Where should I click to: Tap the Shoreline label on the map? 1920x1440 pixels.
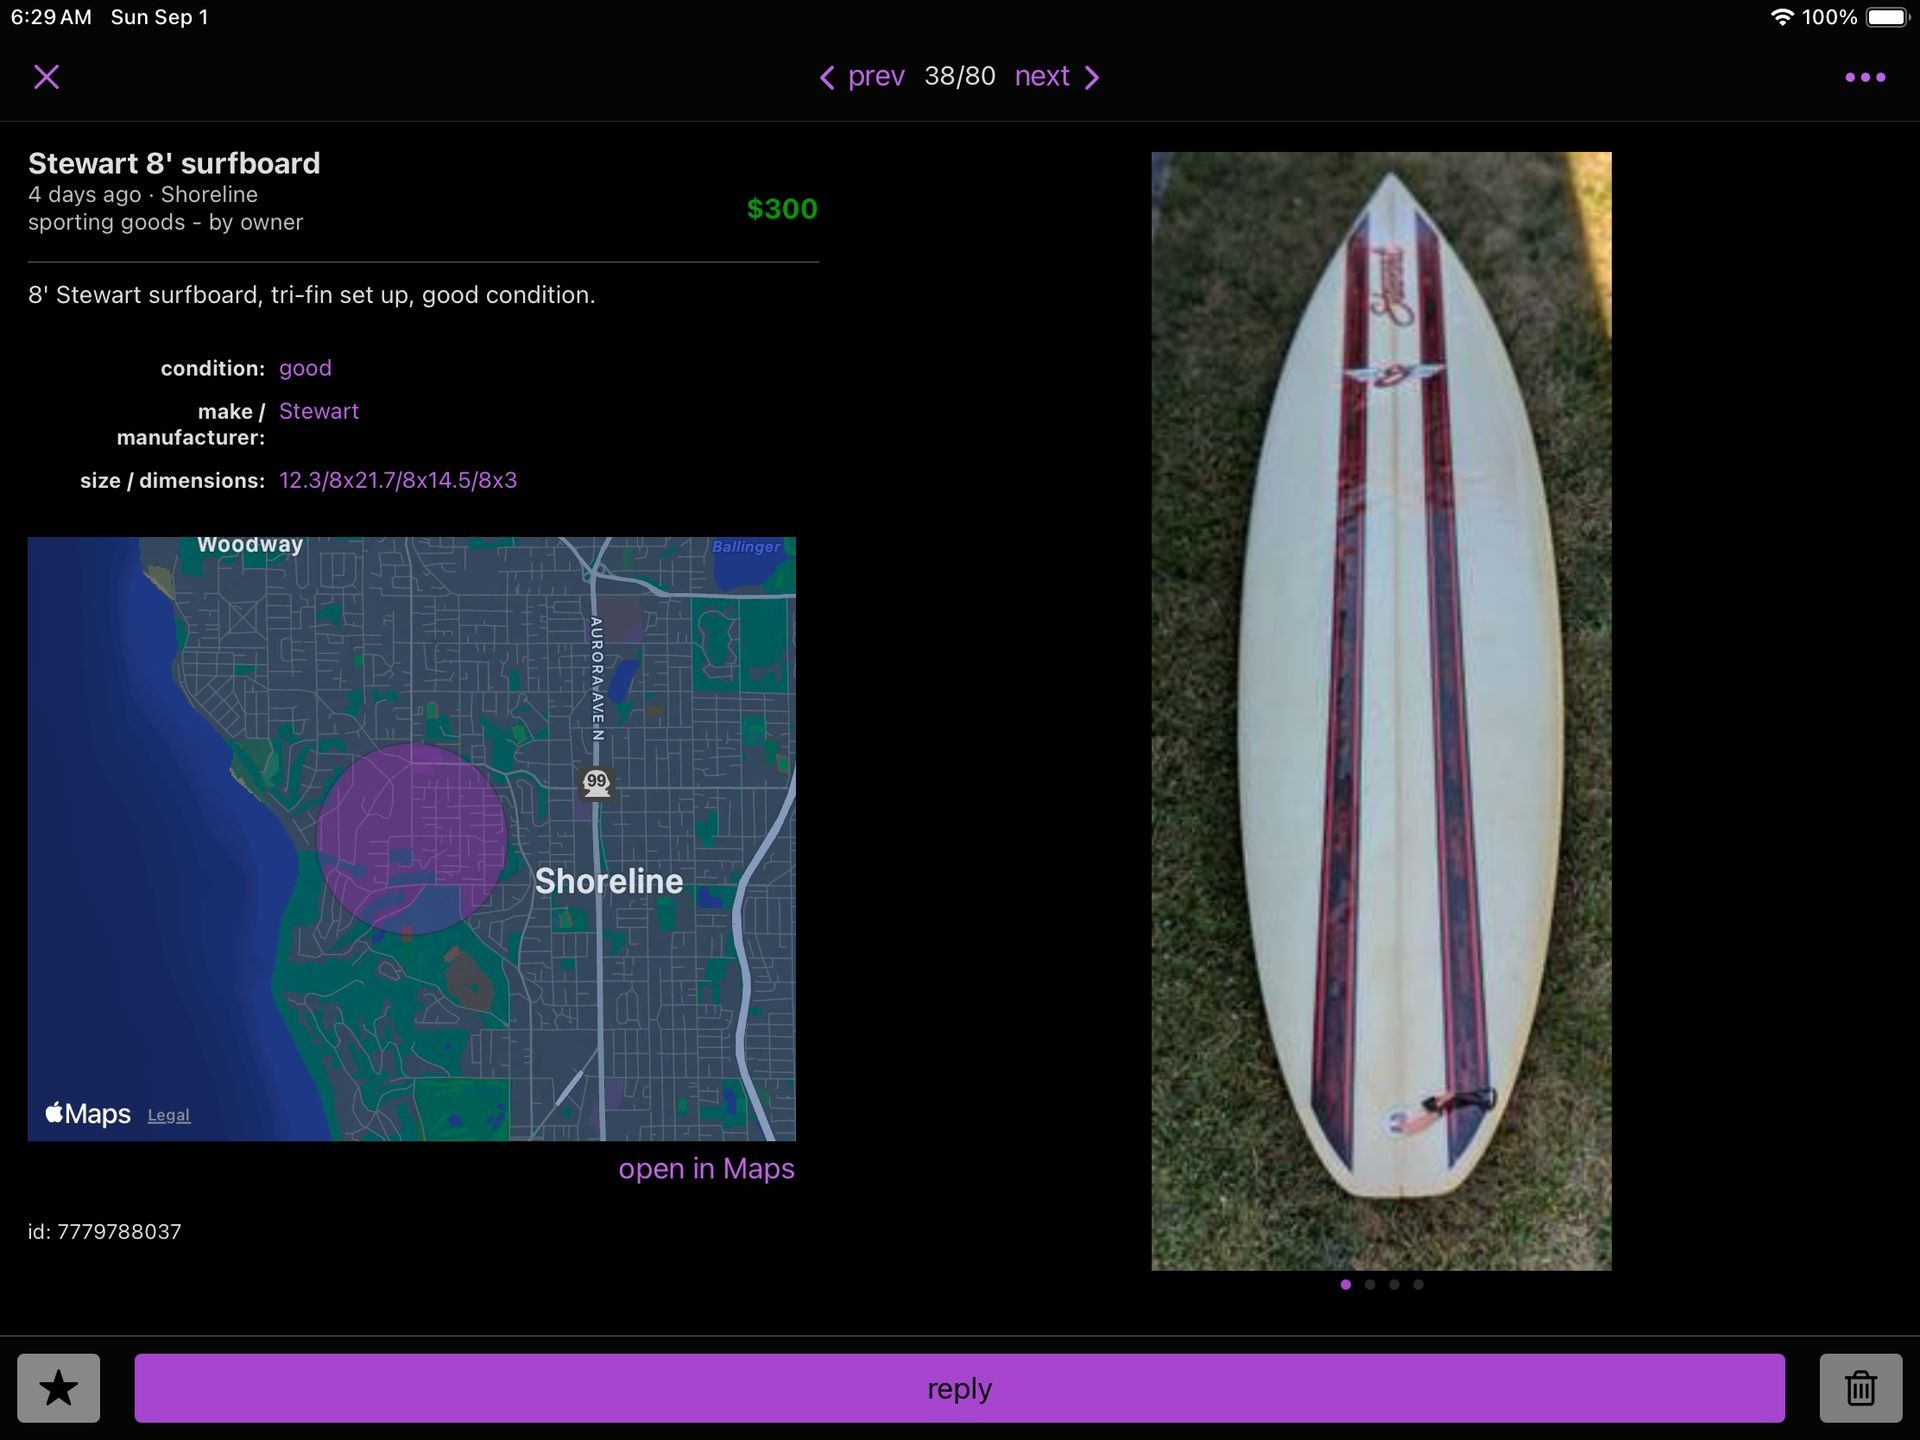pos(609,881)
